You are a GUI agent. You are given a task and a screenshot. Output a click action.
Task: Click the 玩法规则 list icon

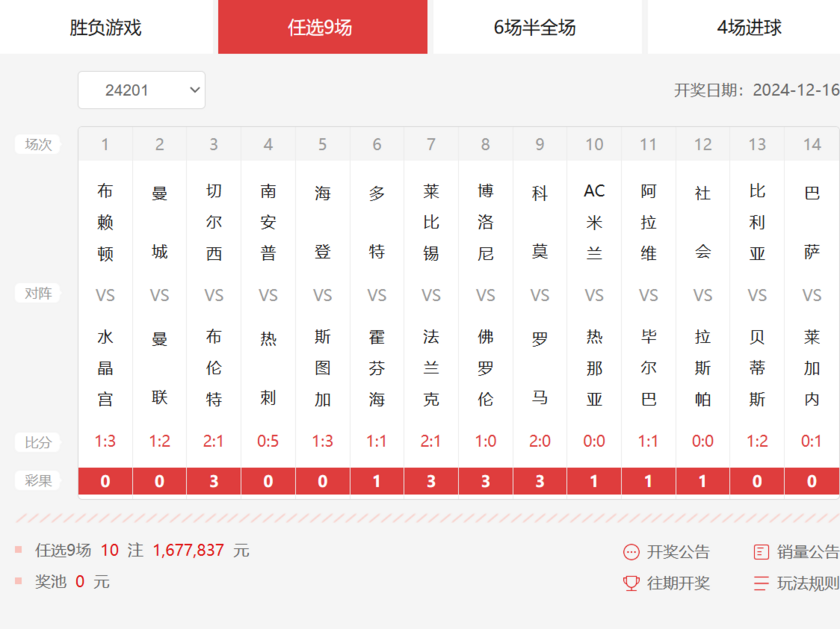761,583
